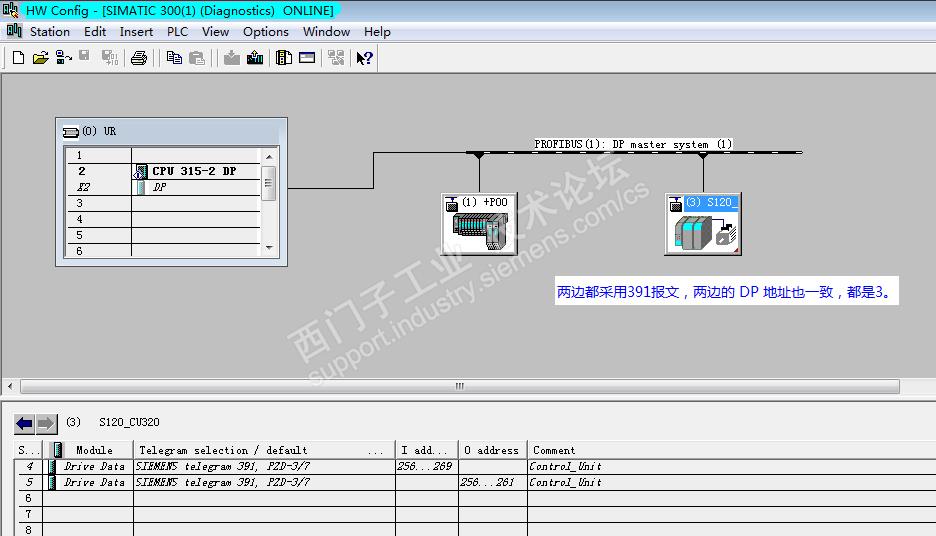Open the View menu
936x536 pixels.
pos(215,32)
